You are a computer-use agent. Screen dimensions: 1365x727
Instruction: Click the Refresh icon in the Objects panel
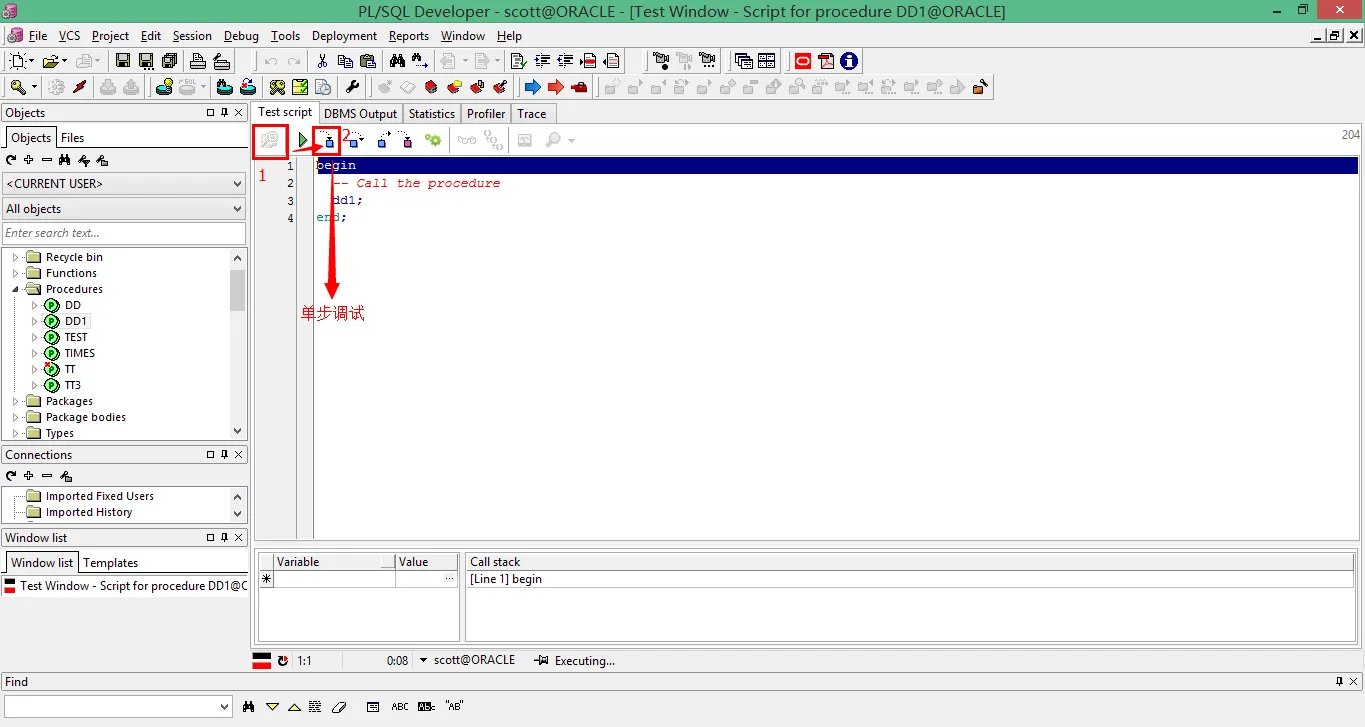click(11, 160)
